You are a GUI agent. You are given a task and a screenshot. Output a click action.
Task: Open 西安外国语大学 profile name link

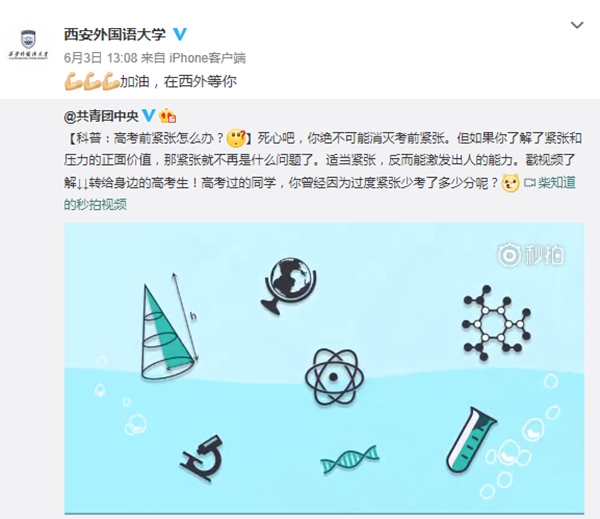pyautogui.click(x=114, y=34)
